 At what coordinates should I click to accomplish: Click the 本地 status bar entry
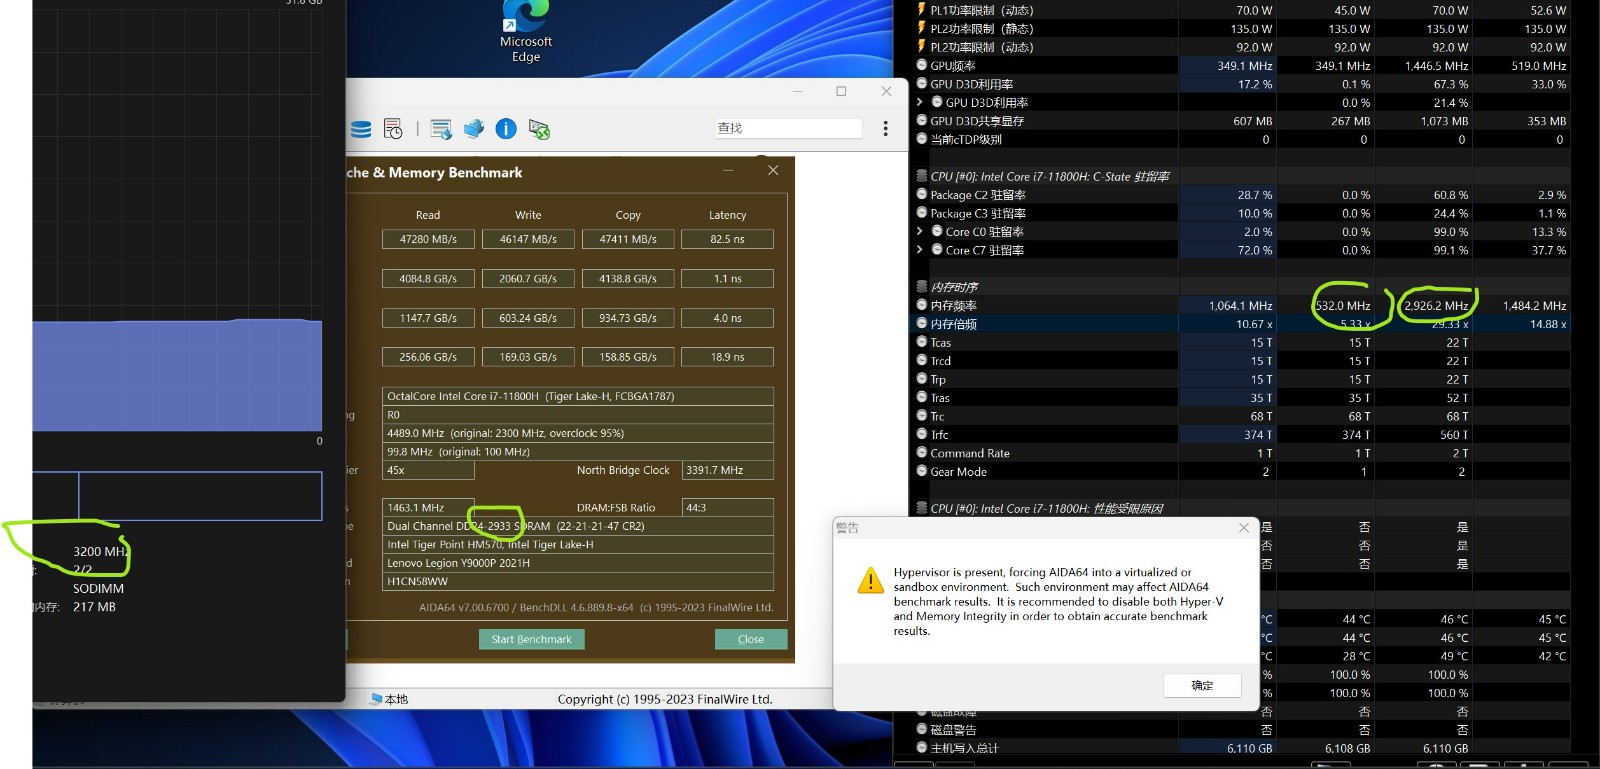pyautogui.click(x=390, y=699)
